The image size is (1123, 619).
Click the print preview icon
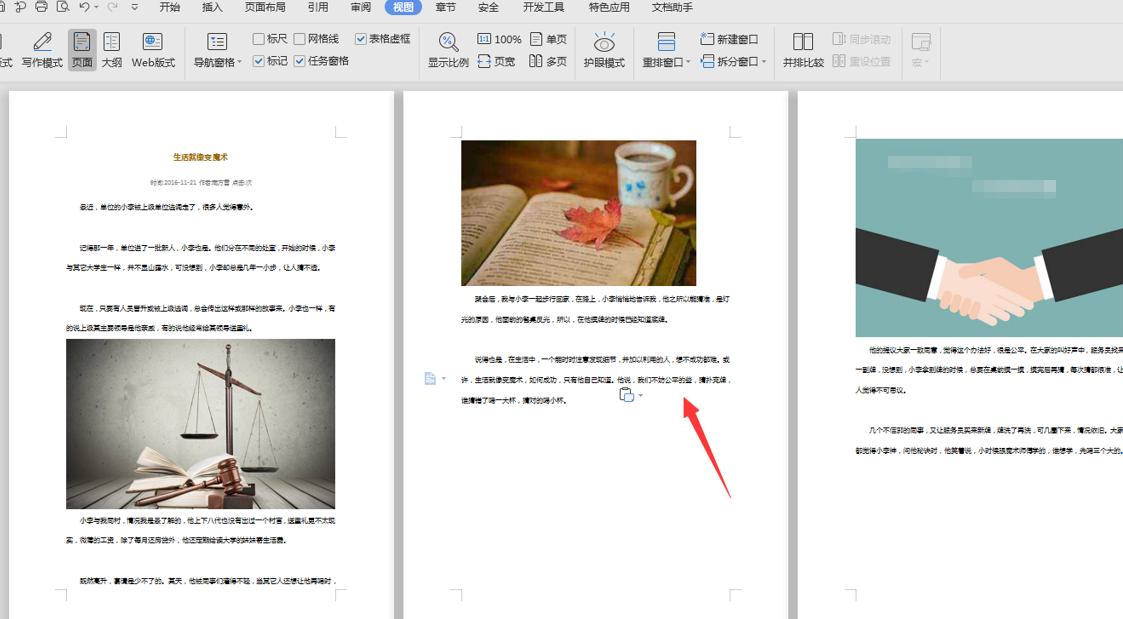(x=63, y=7)
